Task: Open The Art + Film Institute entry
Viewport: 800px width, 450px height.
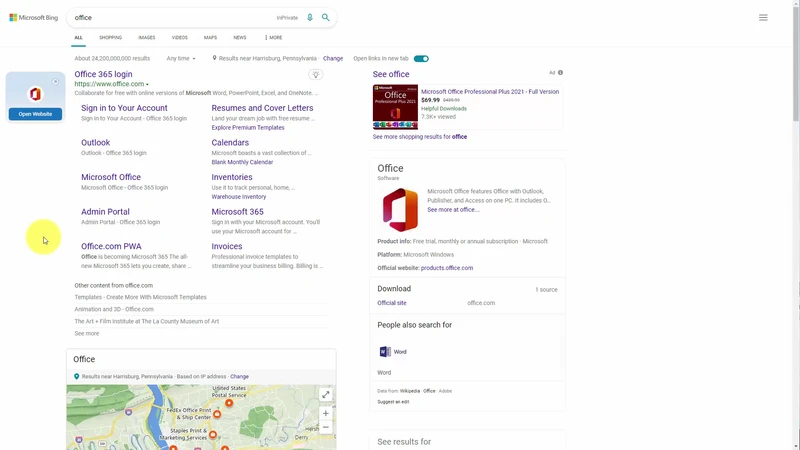Action: click(146, 321)
